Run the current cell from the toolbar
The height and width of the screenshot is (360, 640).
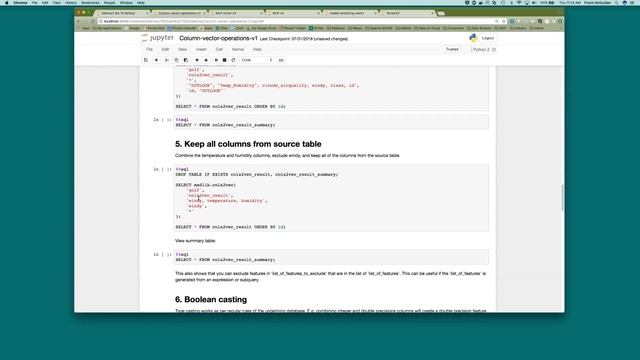[x=216, y=60]
